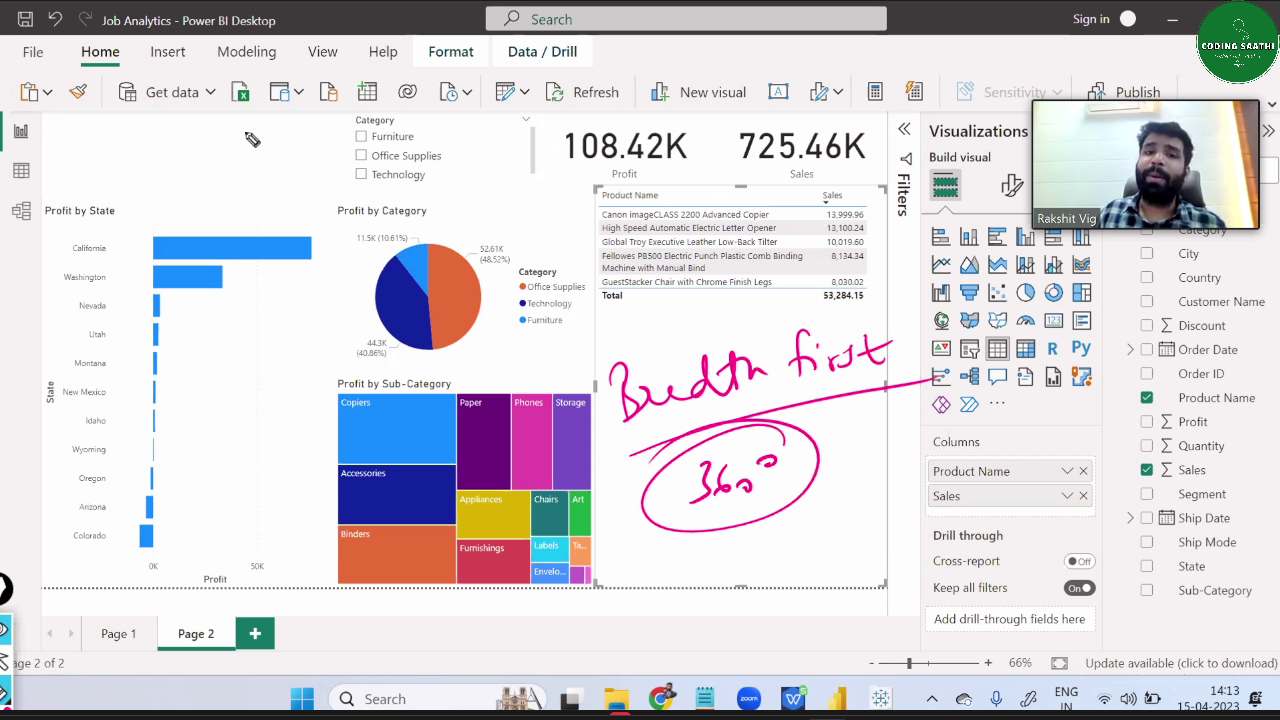
Task: Select KPI visualization icon
Action: 941,349
